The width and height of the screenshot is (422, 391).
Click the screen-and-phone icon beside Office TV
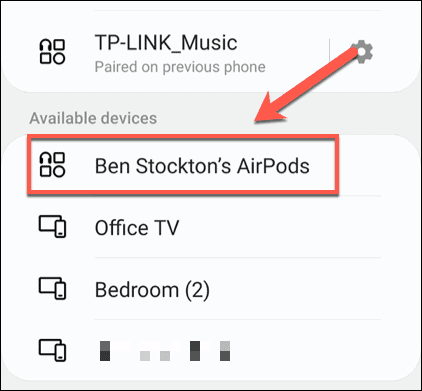click(52, 226)
